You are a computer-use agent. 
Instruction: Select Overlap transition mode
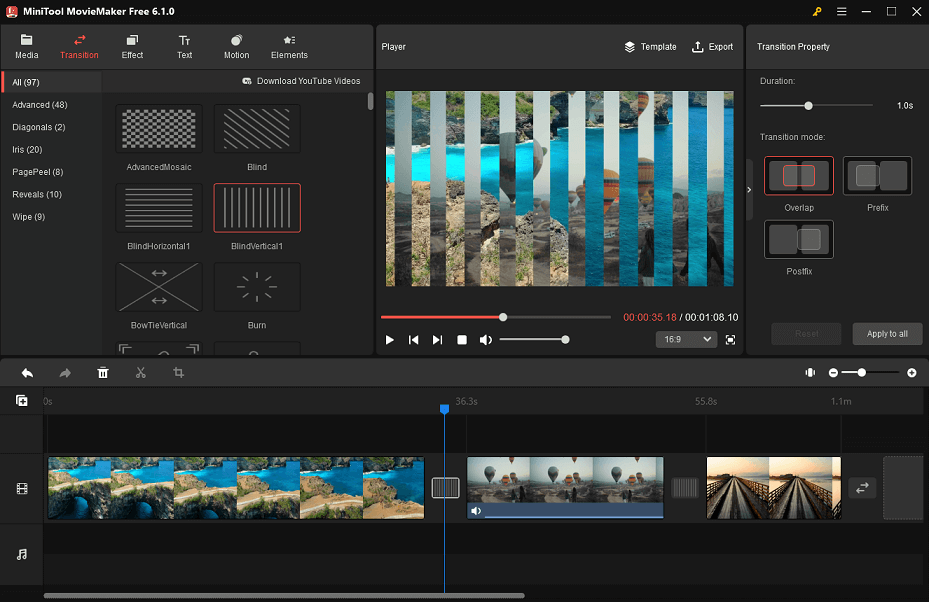tap(799, 176)
